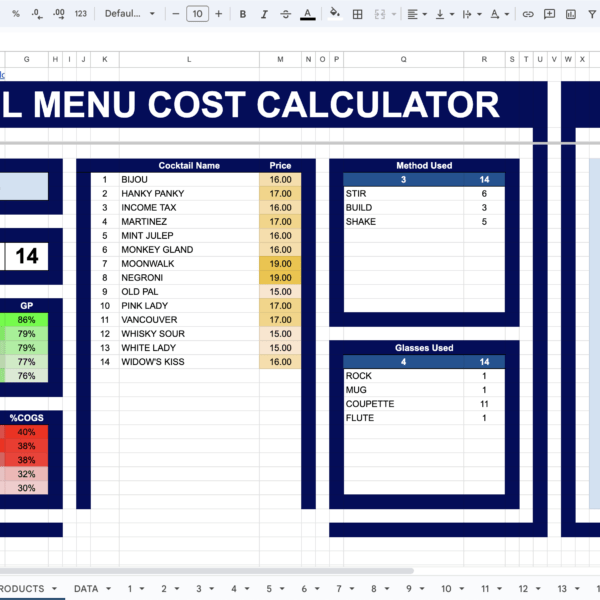Click the horizontal scrollbar
The image size is (600, 600).
click(207, 571)
